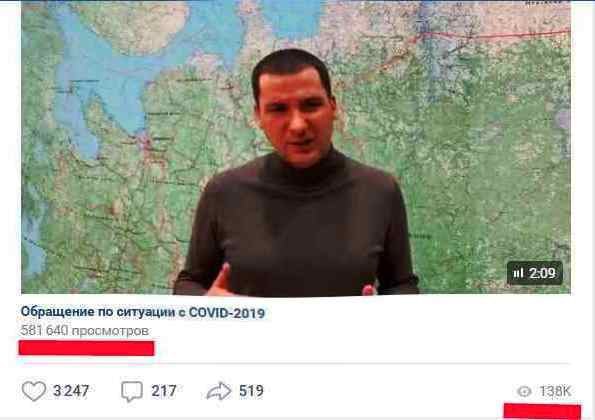The width and height of the screenshot is (595, 420).
Task: Click the 138K post views number
Action: (555, 391)
